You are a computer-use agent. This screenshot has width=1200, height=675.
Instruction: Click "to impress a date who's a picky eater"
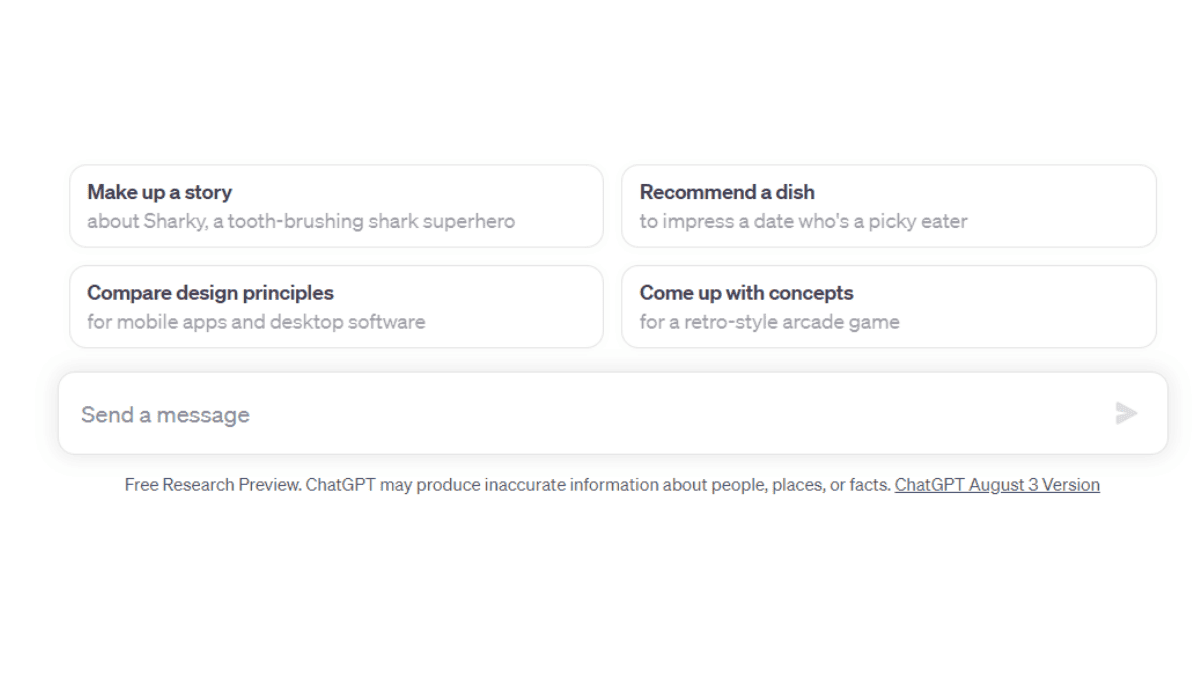803,221
